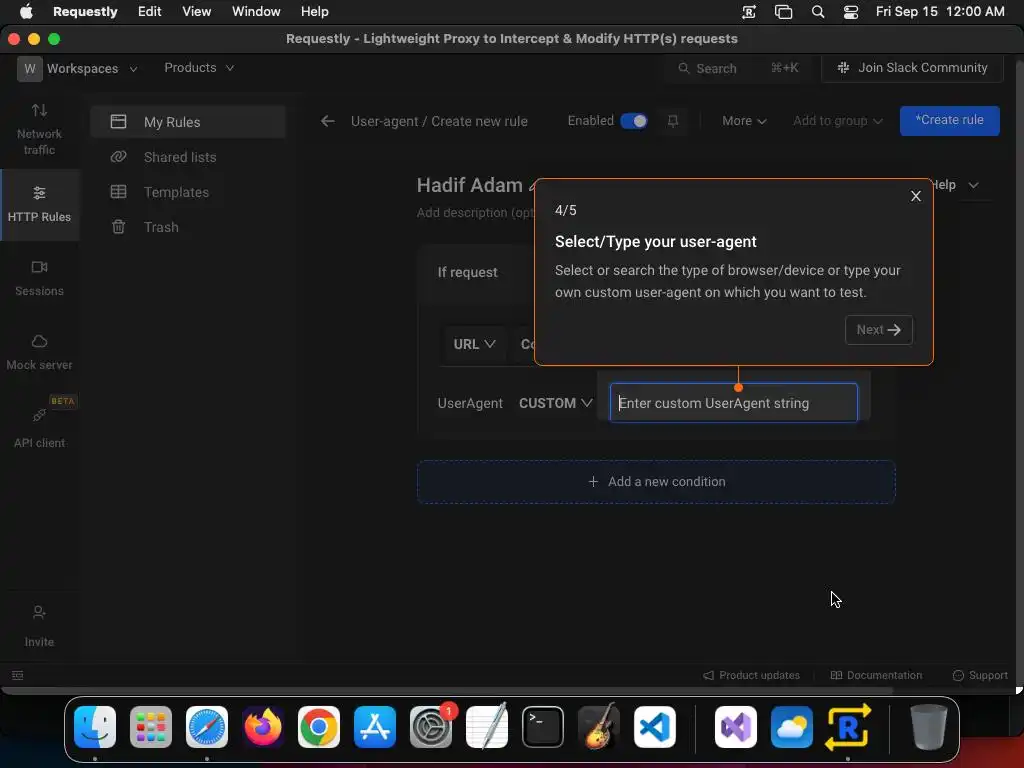Click Next in the walkthrough tooltip
This screenshot has width=1024, height=768.
click(x=878, y=330)
